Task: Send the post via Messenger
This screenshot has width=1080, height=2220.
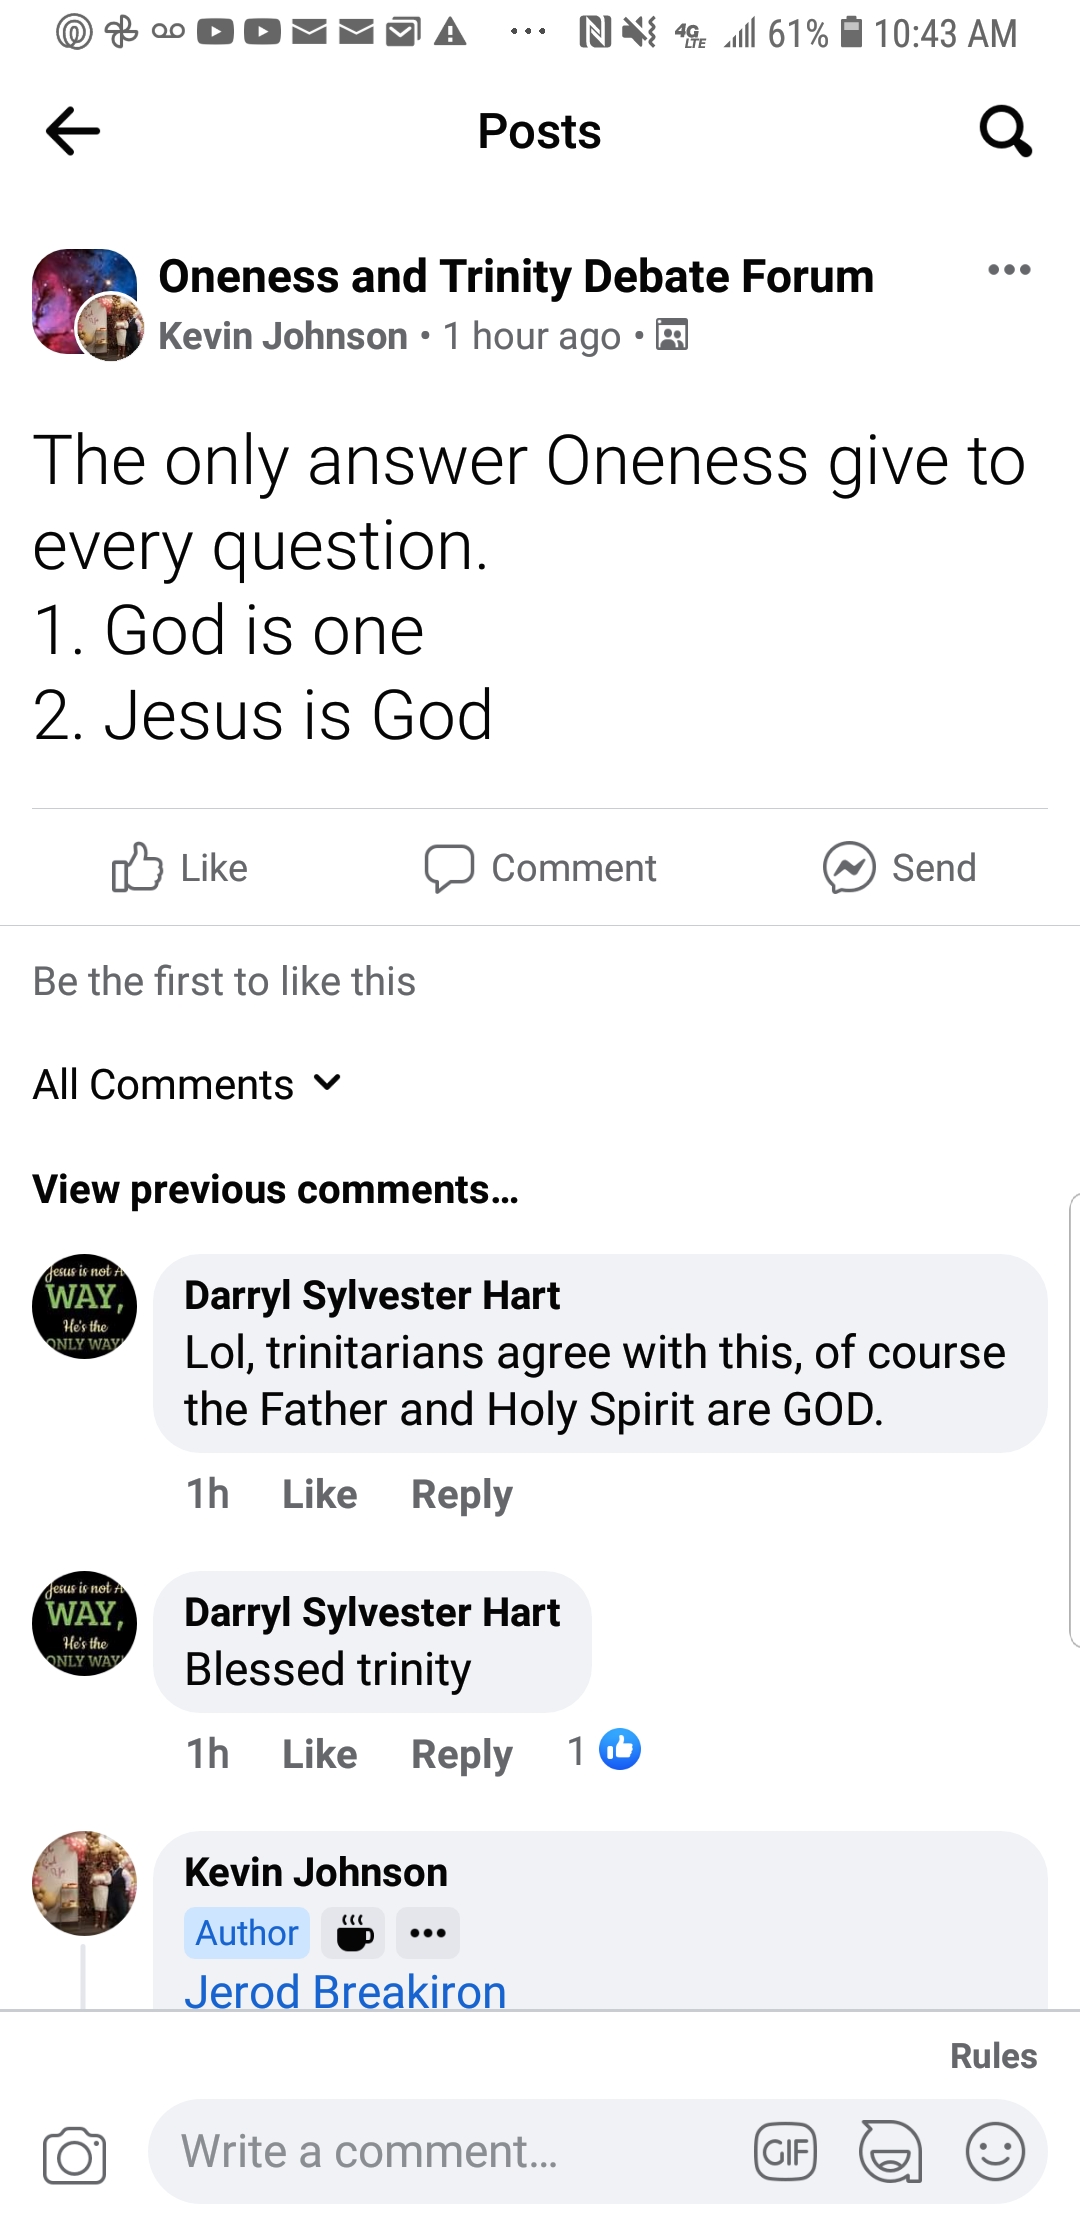Action: 899,868
